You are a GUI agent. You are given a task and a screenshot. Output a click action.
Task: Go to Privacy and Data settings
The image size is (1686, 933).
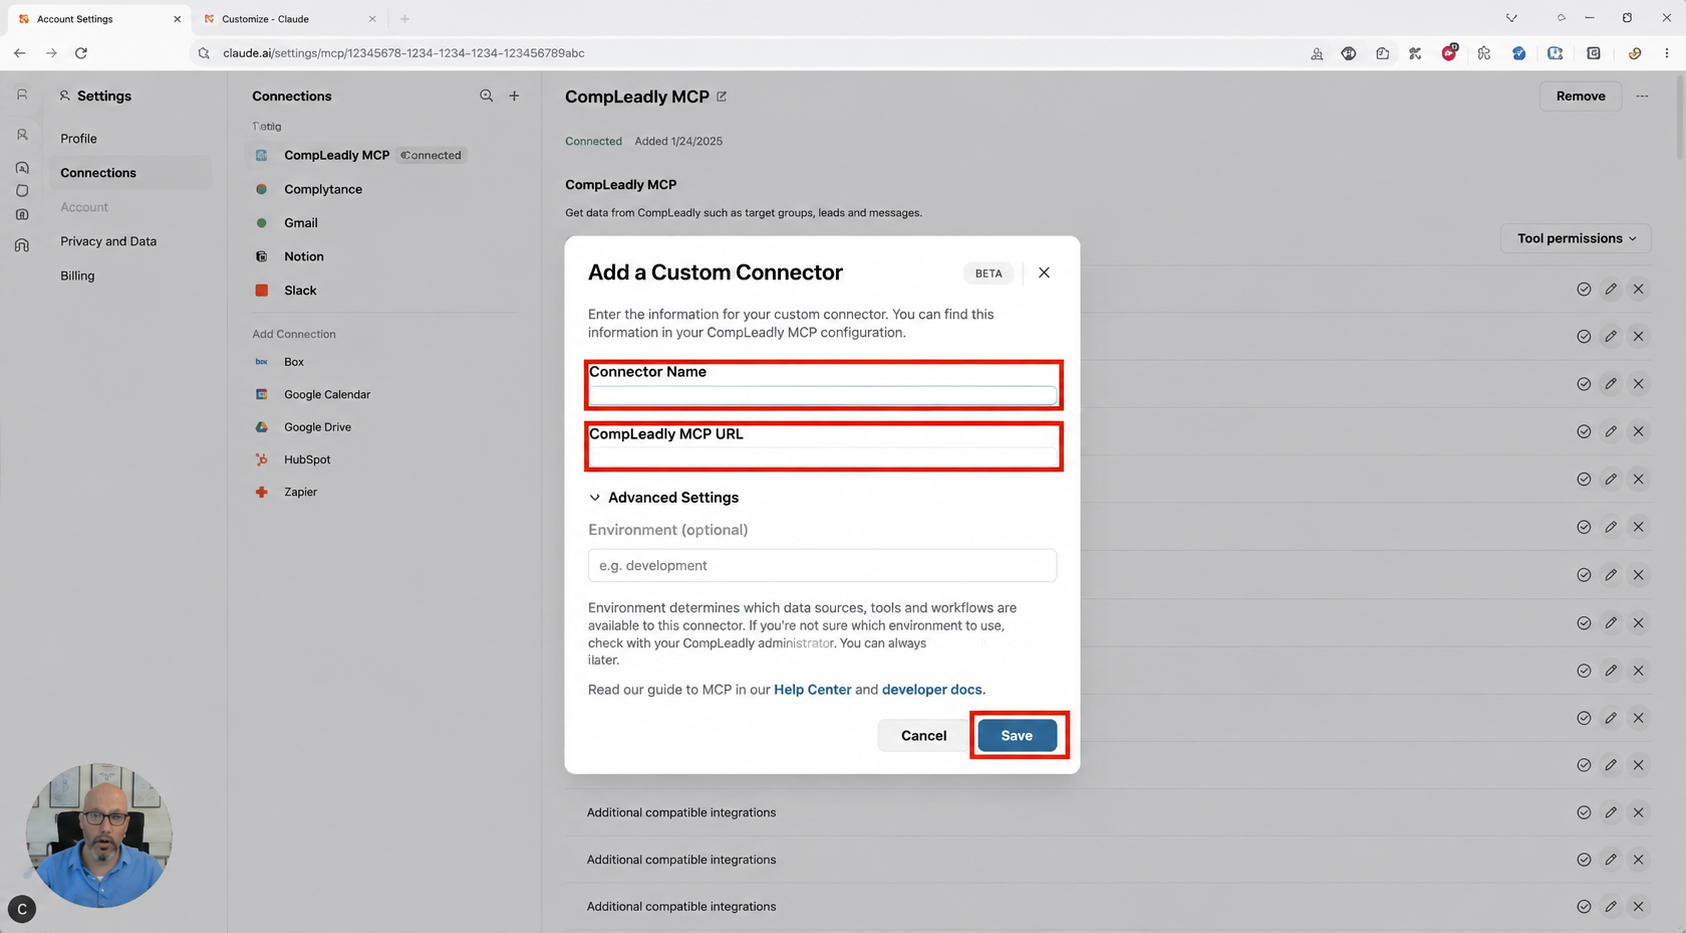click(108, 241)
